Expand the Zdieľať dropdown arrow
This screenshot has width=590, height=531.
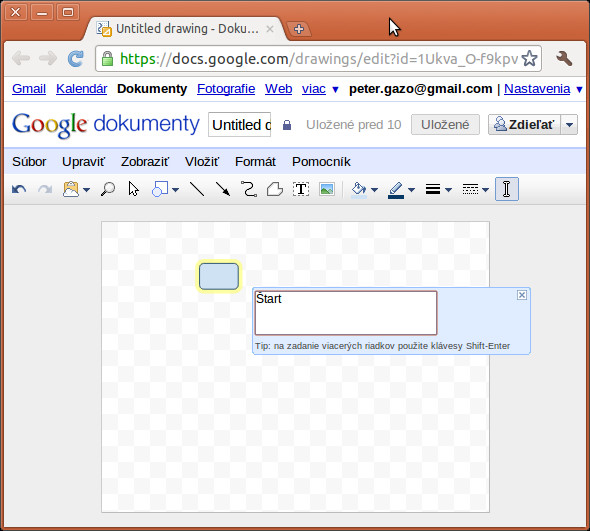pyautogui.click(x=569, y=125)
